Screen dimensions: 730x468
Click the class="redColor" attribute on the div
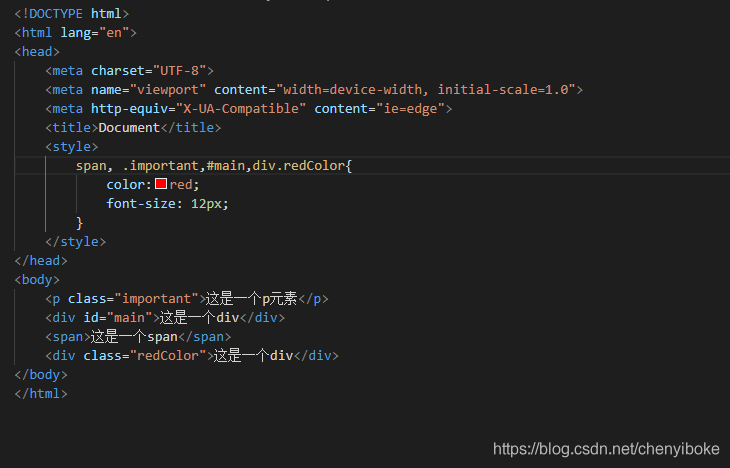pyautogui.click(x=144, y=356)
